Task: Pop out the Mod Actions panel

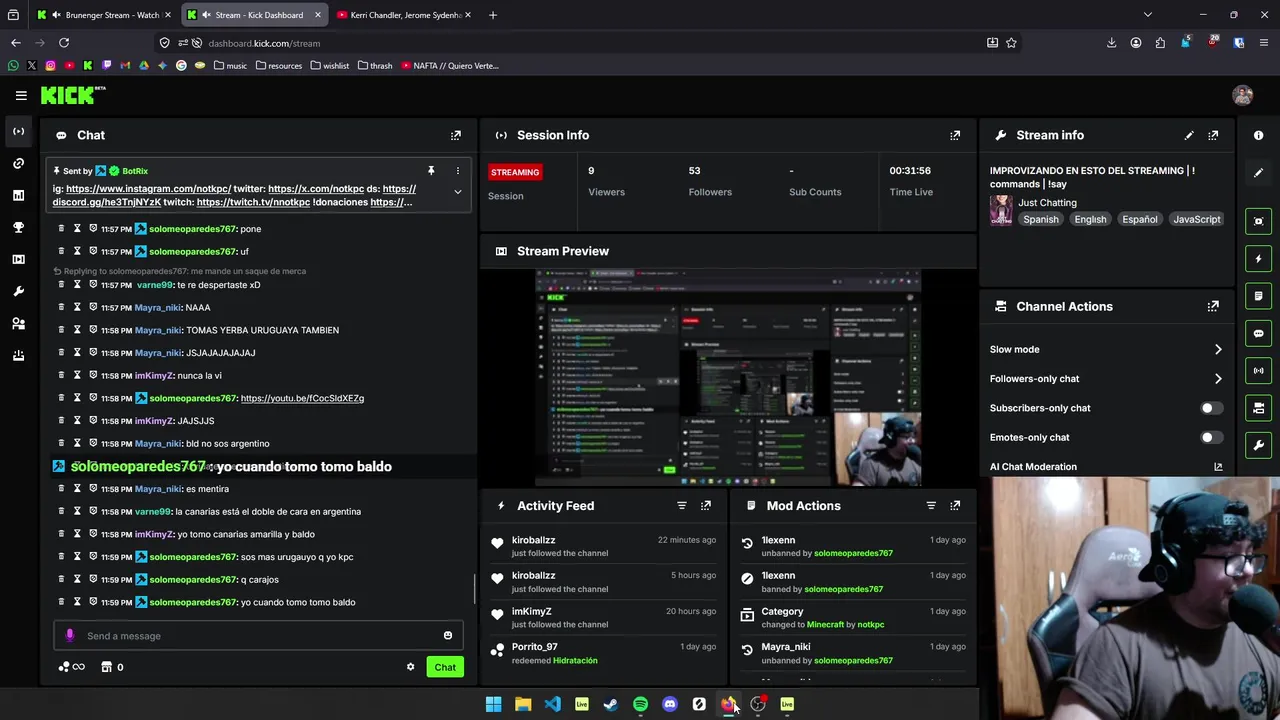Action: click(955, 506)
